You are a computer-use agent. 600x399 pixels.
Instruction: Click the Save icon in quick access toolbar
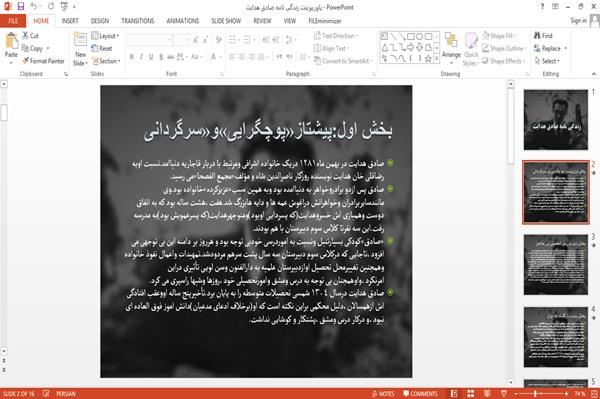click(21, 7)
